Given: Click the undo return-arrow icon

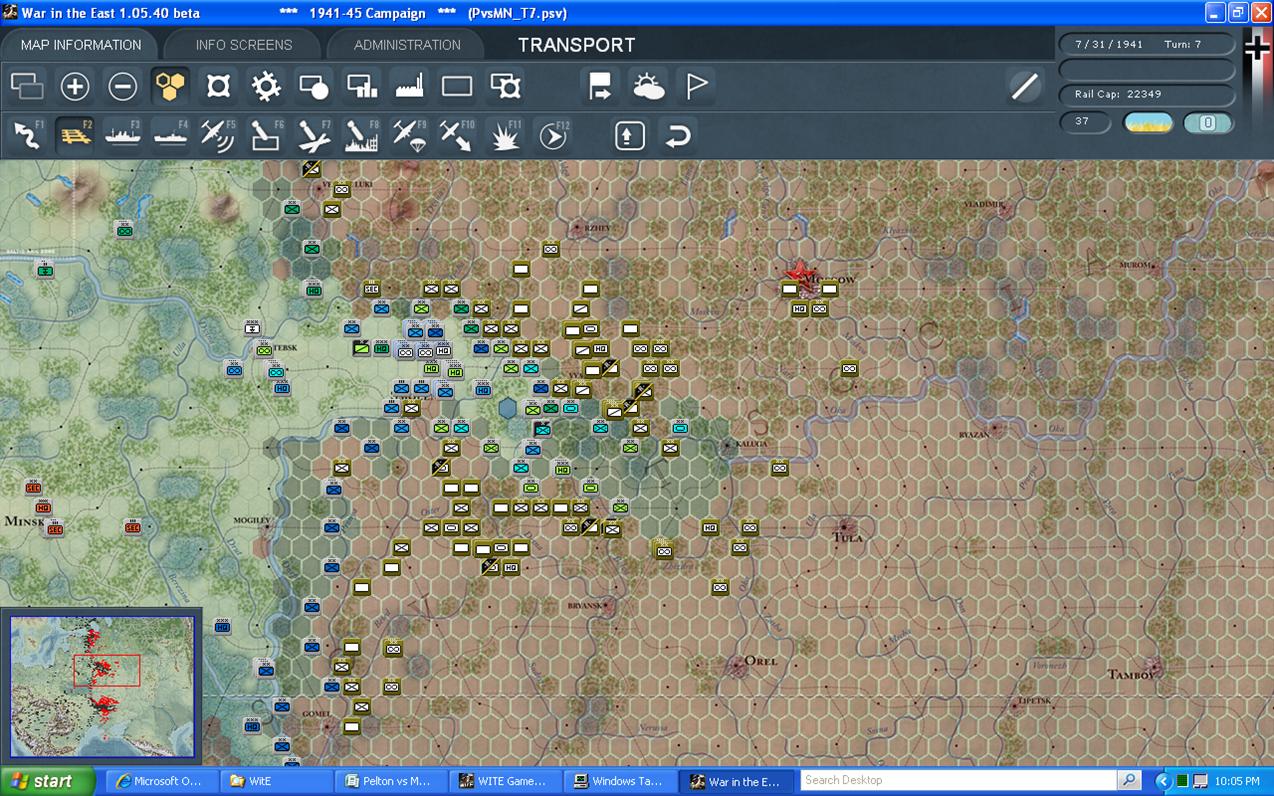Looking at the screenshot, I should click(x=677, y=135).
